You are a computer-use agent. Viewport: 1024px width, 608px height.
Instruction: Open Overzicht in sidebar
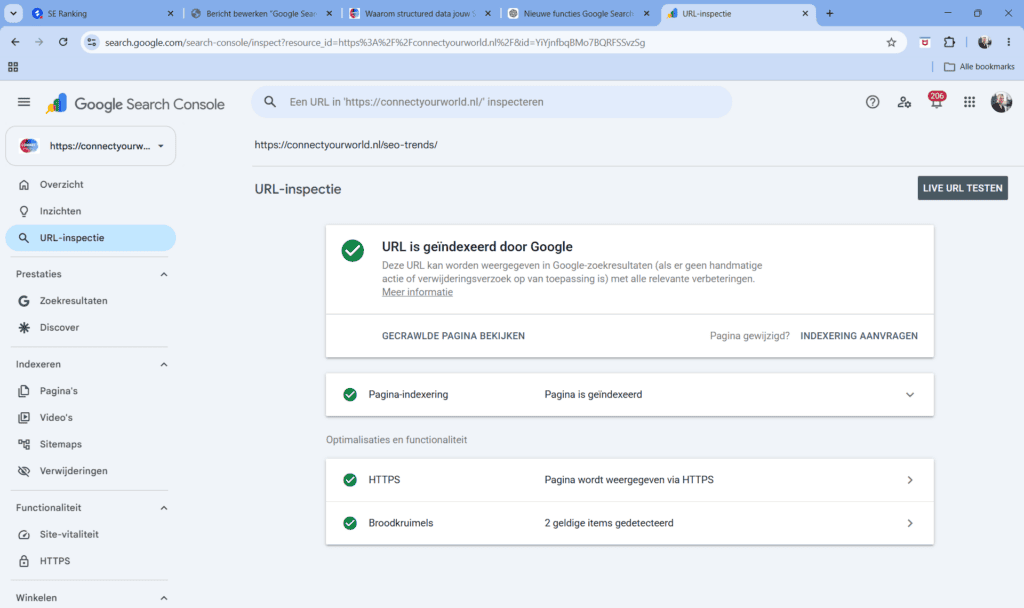91,185
